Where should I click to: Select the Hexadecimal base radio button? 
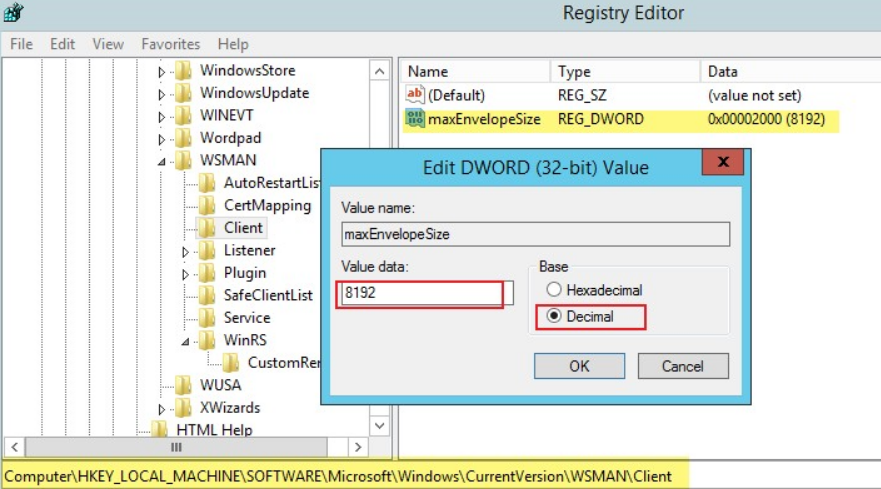554,289
